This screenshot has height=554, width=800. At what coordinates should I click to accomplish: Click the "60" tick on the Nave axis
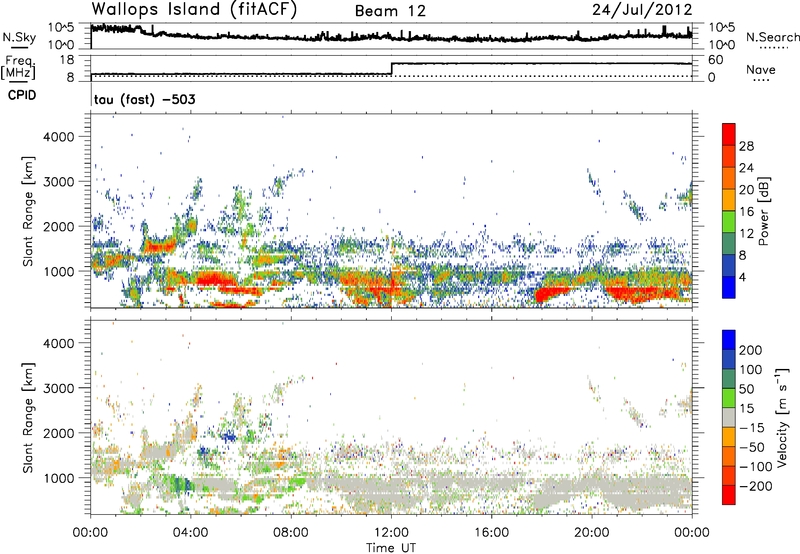(715, 60)
